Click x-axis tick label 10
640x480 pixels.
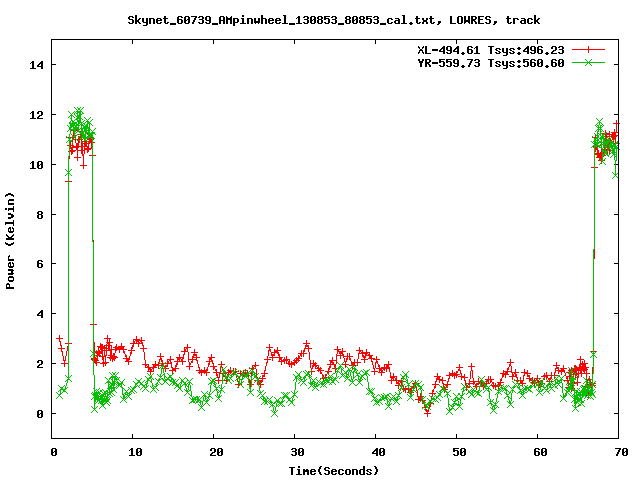pyautogui.click(x=135, y=452)
